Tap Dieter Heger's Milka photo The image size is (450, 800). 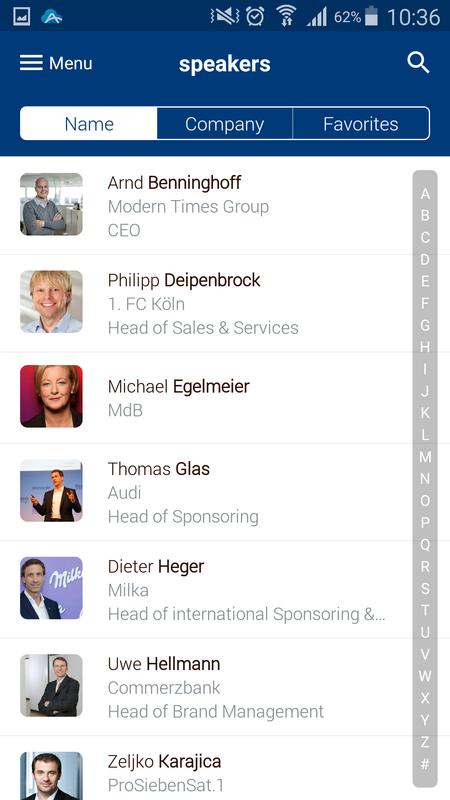coord(51,588)
